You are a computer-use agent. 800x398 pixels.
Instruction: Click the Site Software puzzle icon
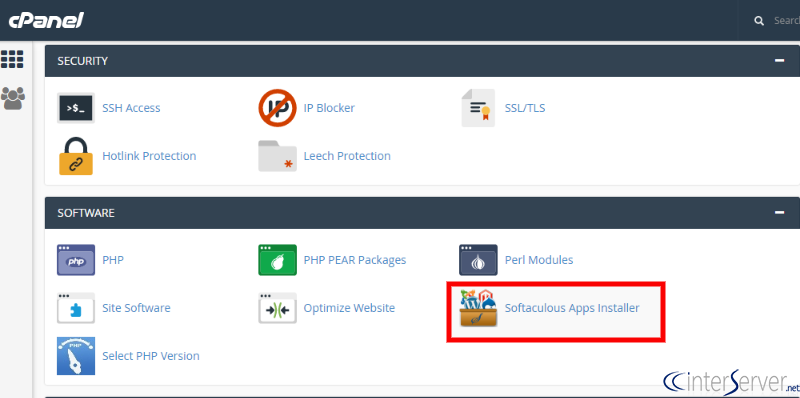tap(76, 308)
